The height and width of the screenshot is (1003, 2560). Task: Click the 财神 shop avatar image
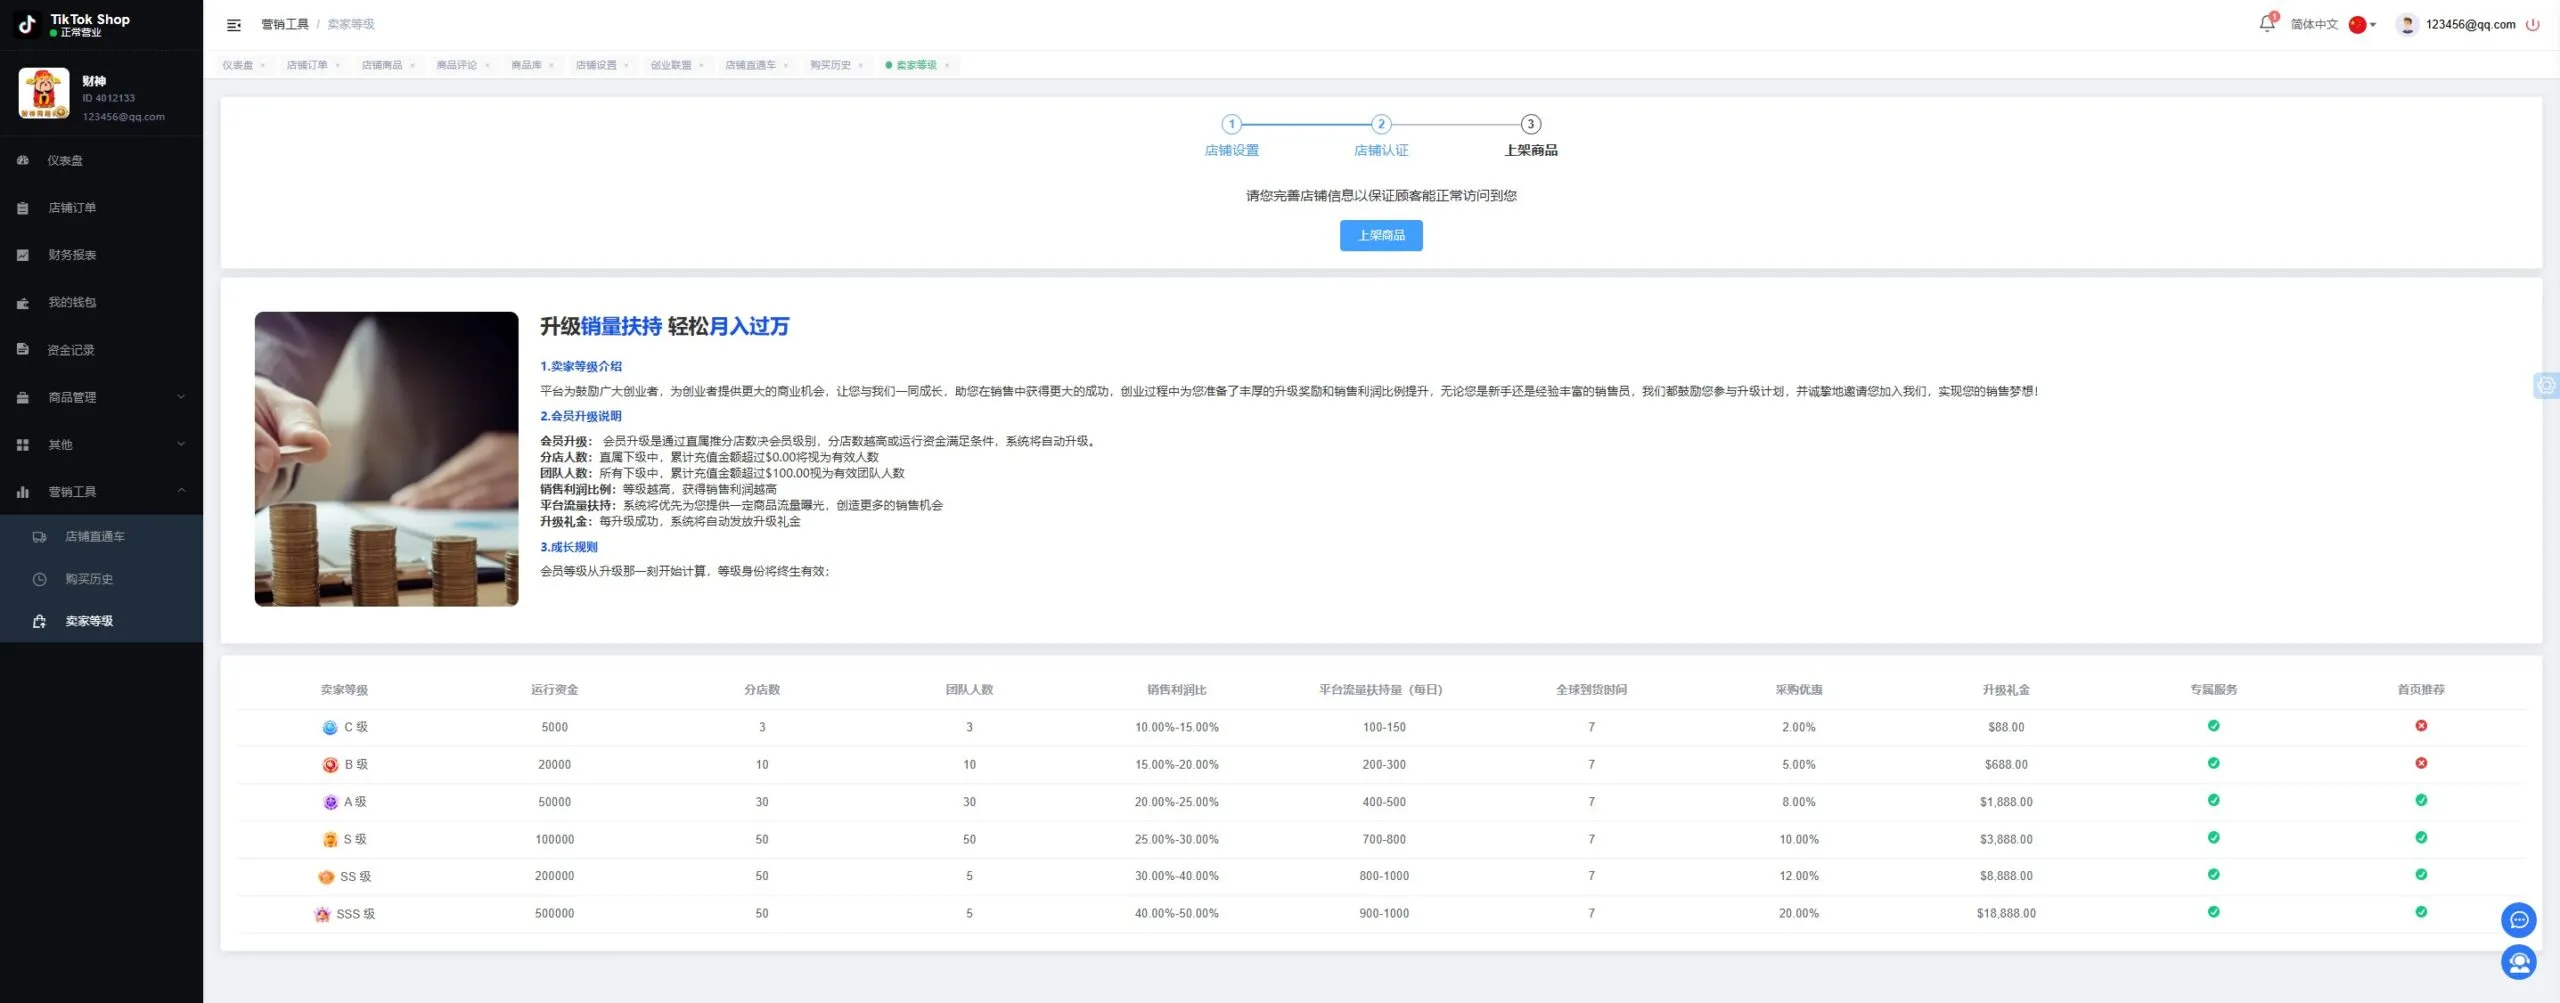(x=44, y=94)
